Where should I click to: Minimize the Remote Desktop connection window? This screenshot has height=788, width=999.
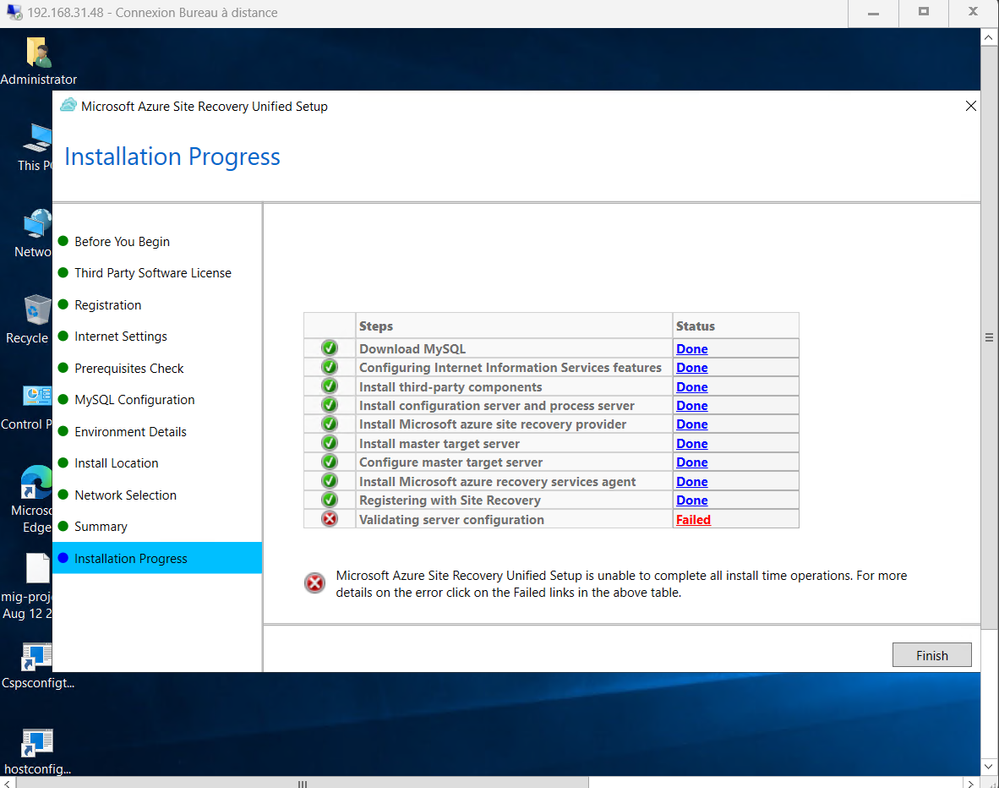coord(873,13)
